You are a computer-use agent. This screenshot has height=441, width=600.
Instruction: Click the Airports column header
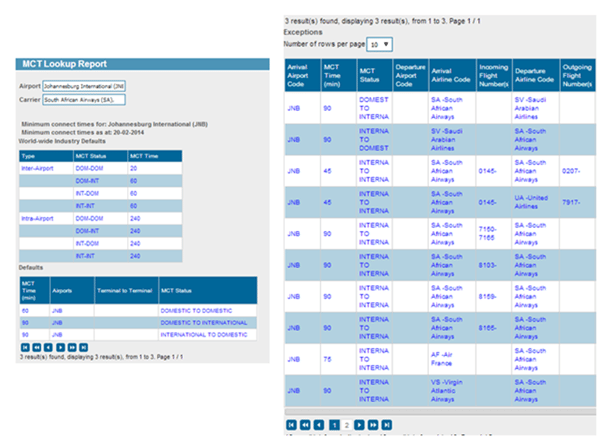click(72, 291)
